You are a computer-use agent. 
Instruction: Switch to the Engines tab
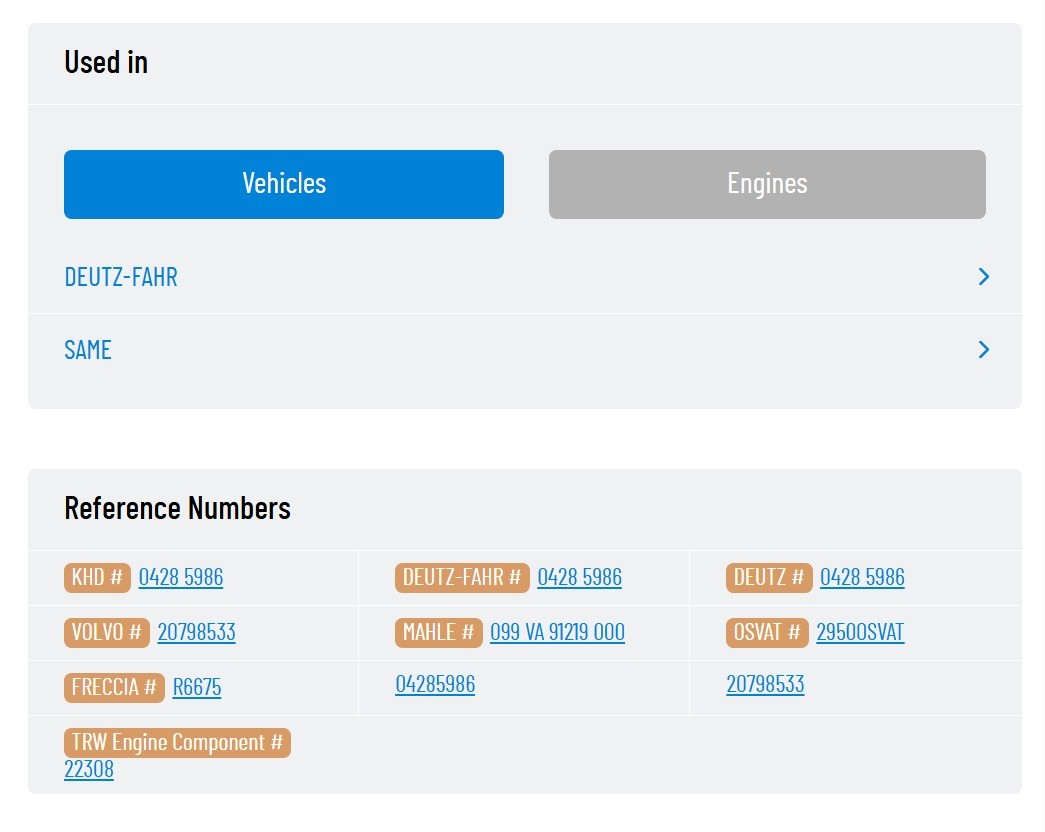tap(767, 184)
